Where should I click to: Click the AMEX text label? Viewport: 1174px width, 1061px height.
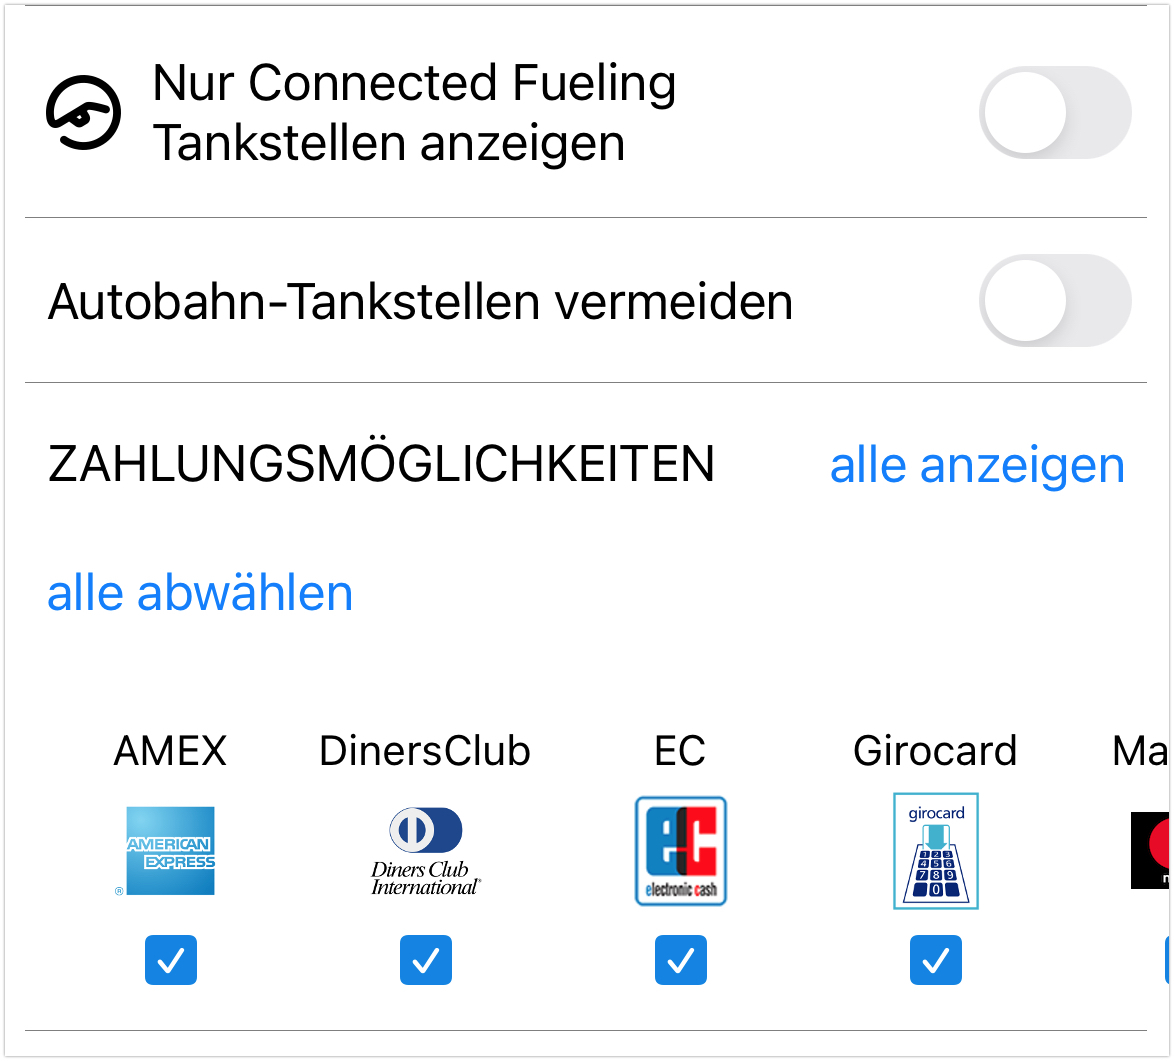(171, 751)
